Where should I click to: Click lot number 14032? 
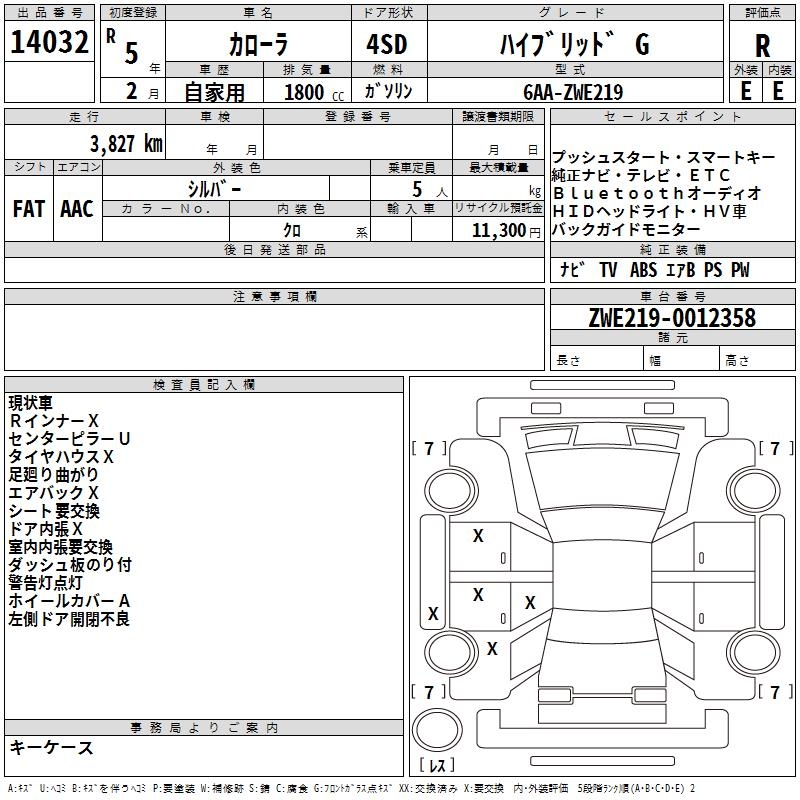(49, 42)
